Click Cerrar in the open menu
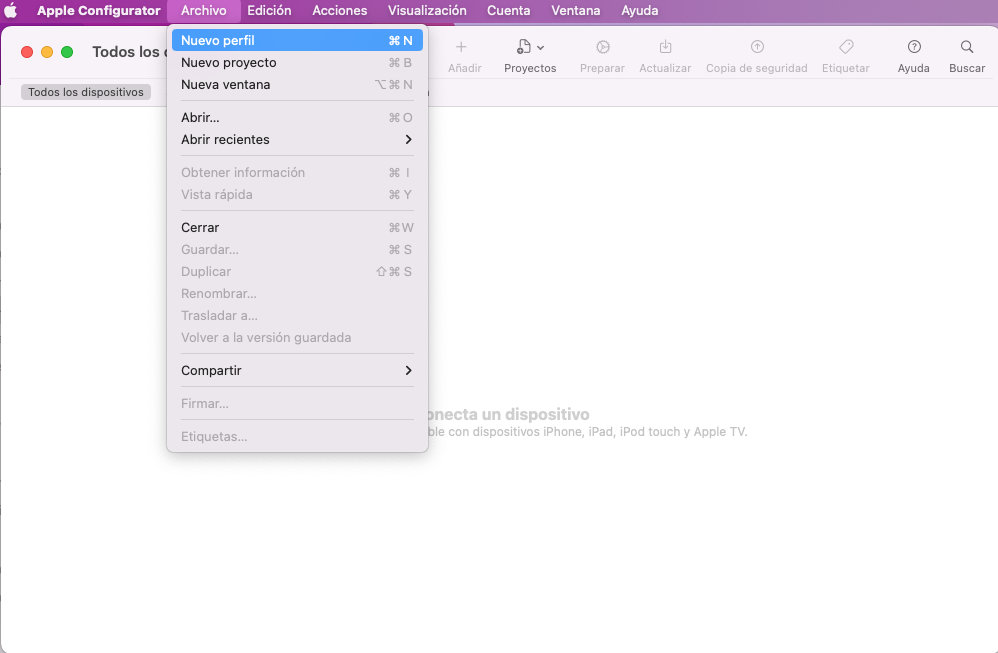The width and height of the screenshot is (998, 653). click(x=199, y=227)
